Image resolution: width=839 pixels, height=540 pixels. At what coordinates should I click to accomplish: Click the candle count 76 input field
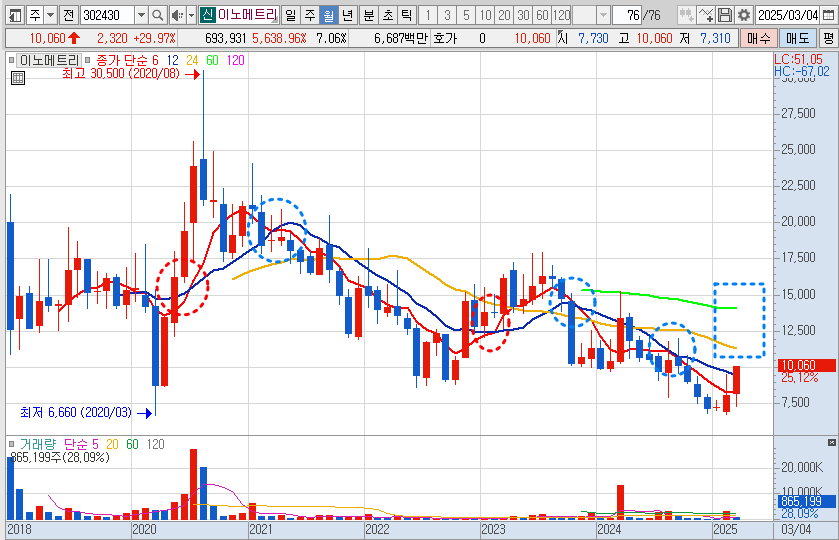click(x=627, y=15)
